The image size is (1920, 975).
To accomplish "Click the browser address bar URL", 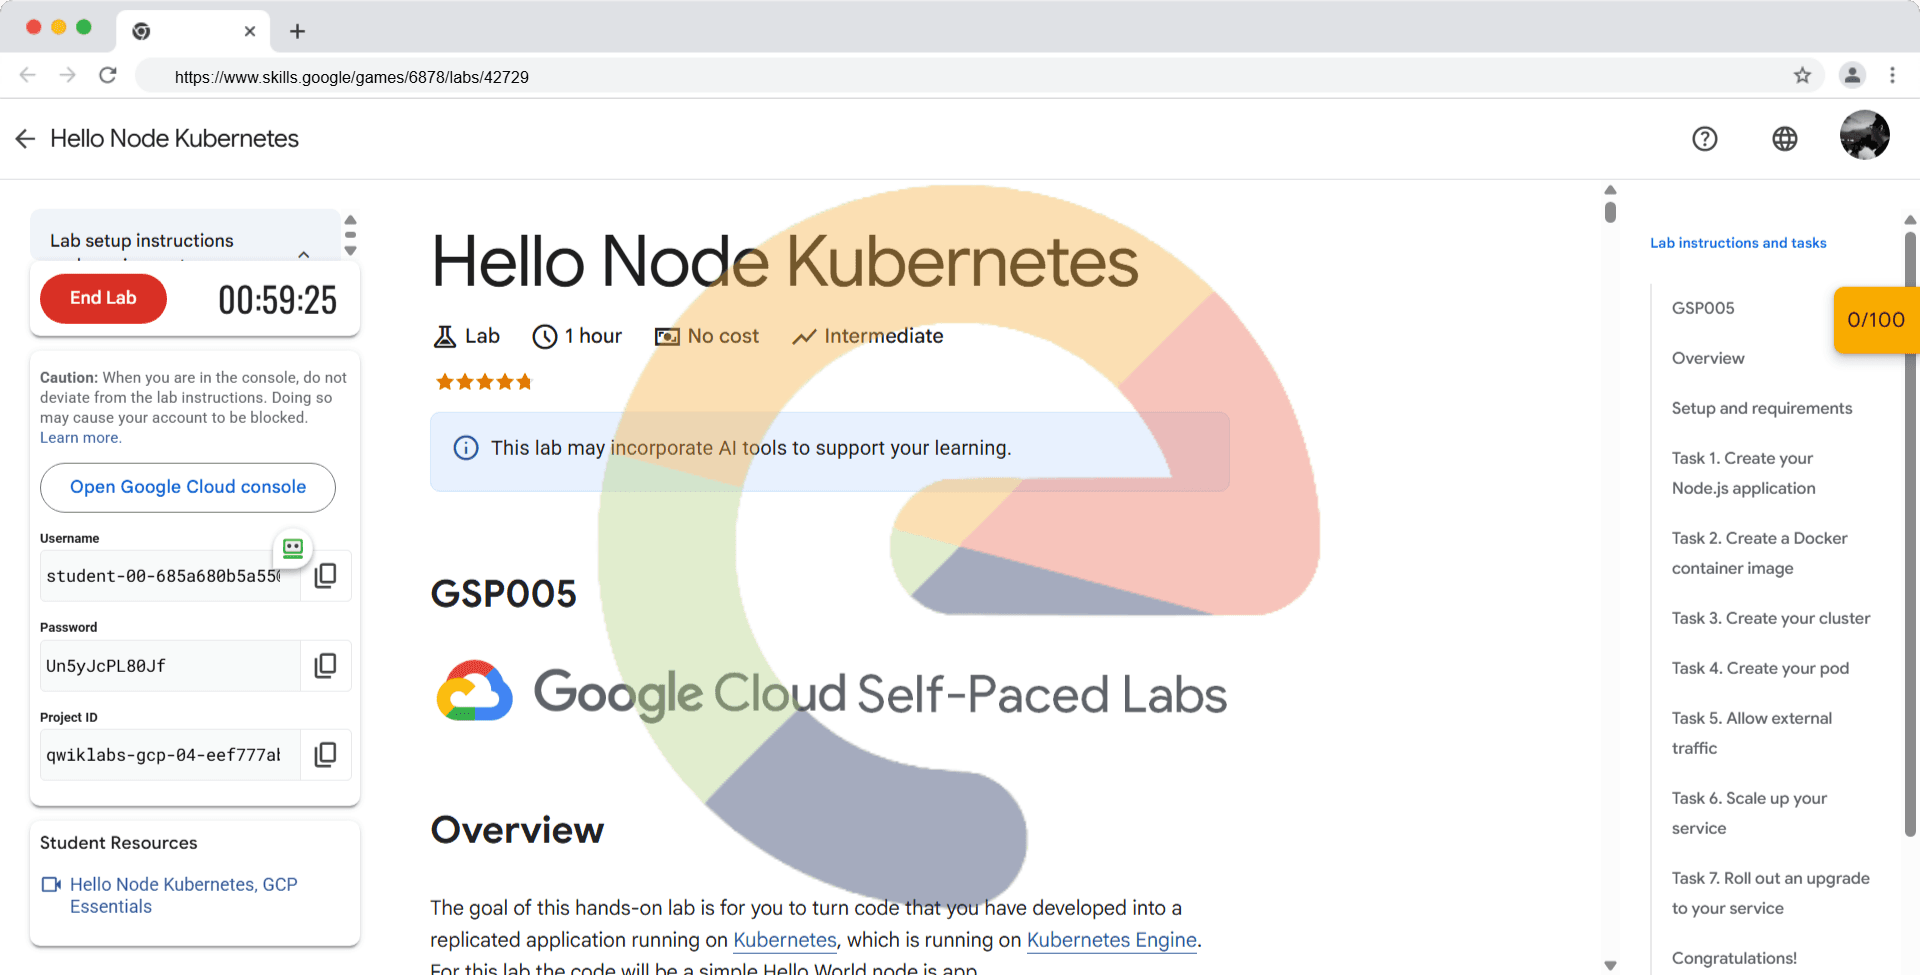I will coord(351,77).
